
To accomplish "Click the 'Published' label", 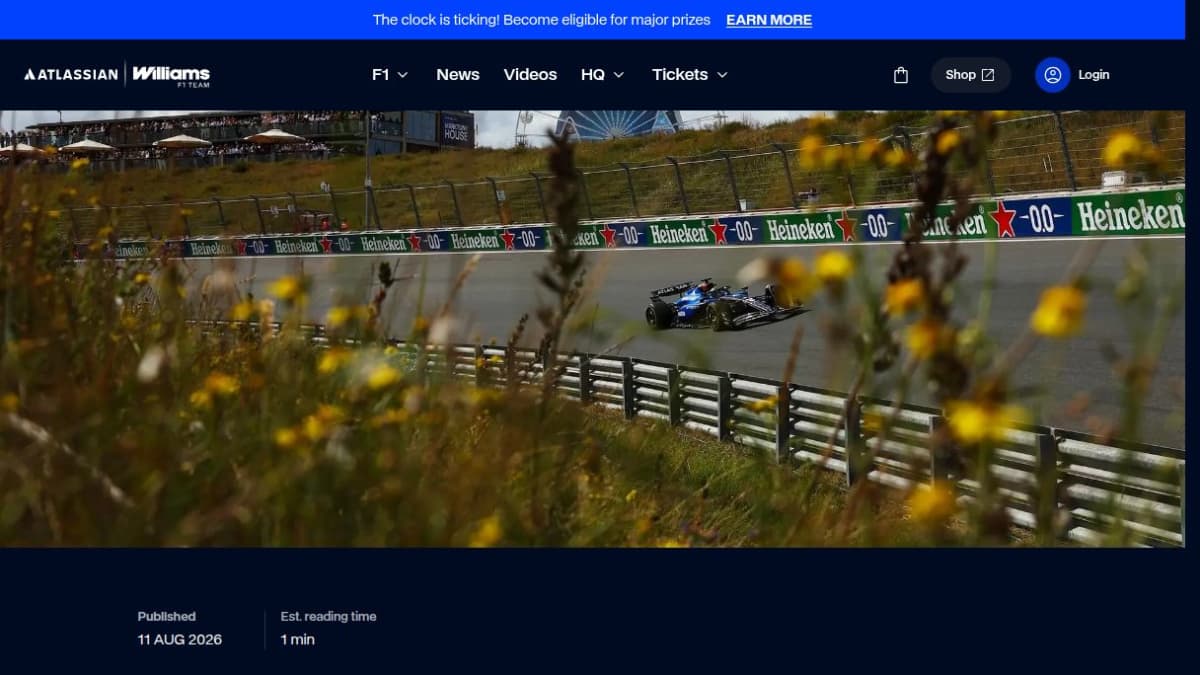I will click(167, 616).
